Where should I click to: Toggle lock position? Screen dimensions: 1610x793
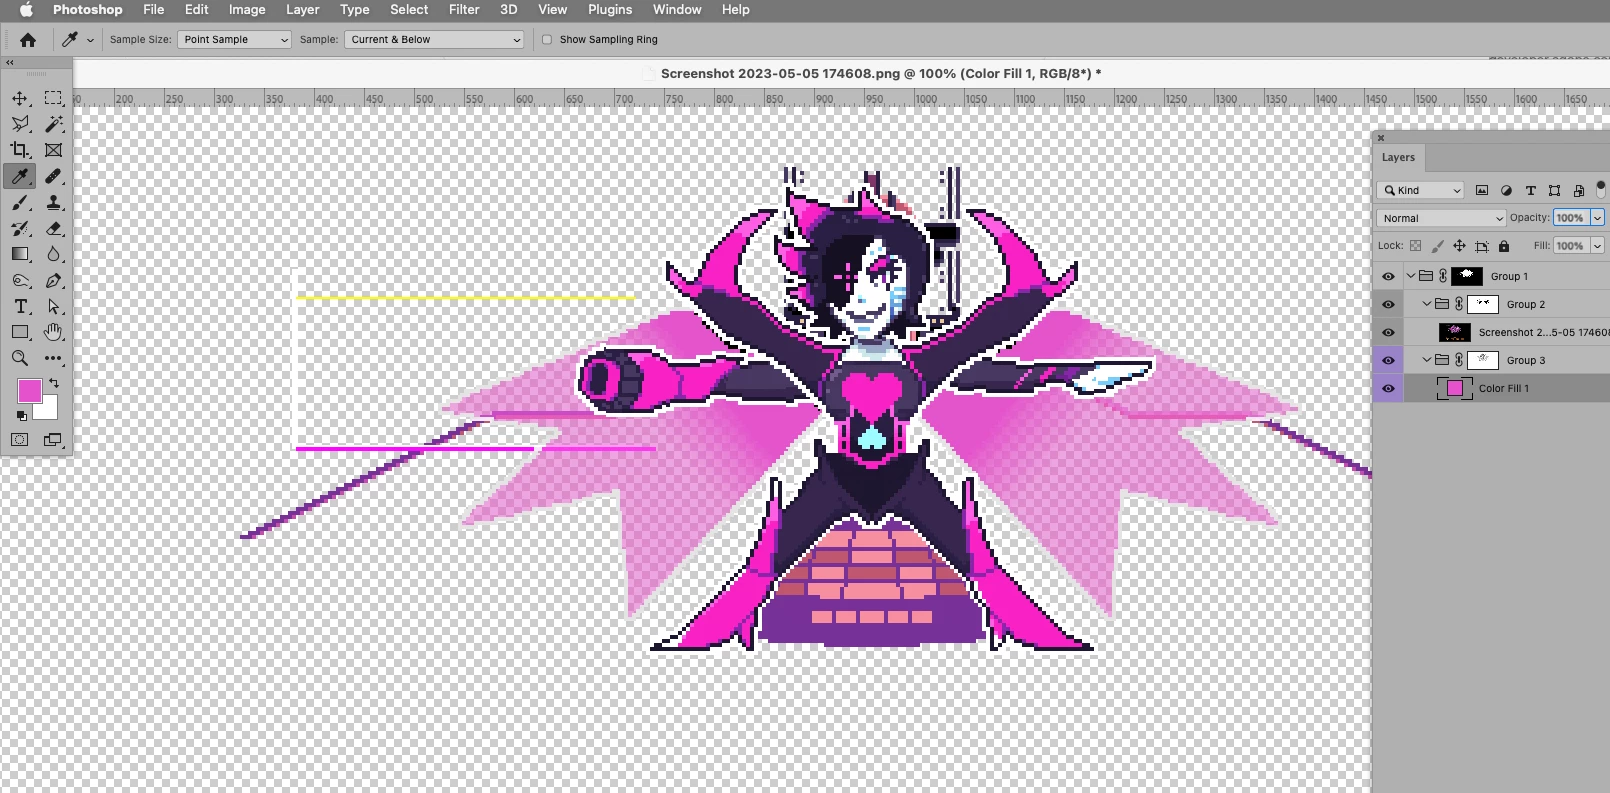1459,246
